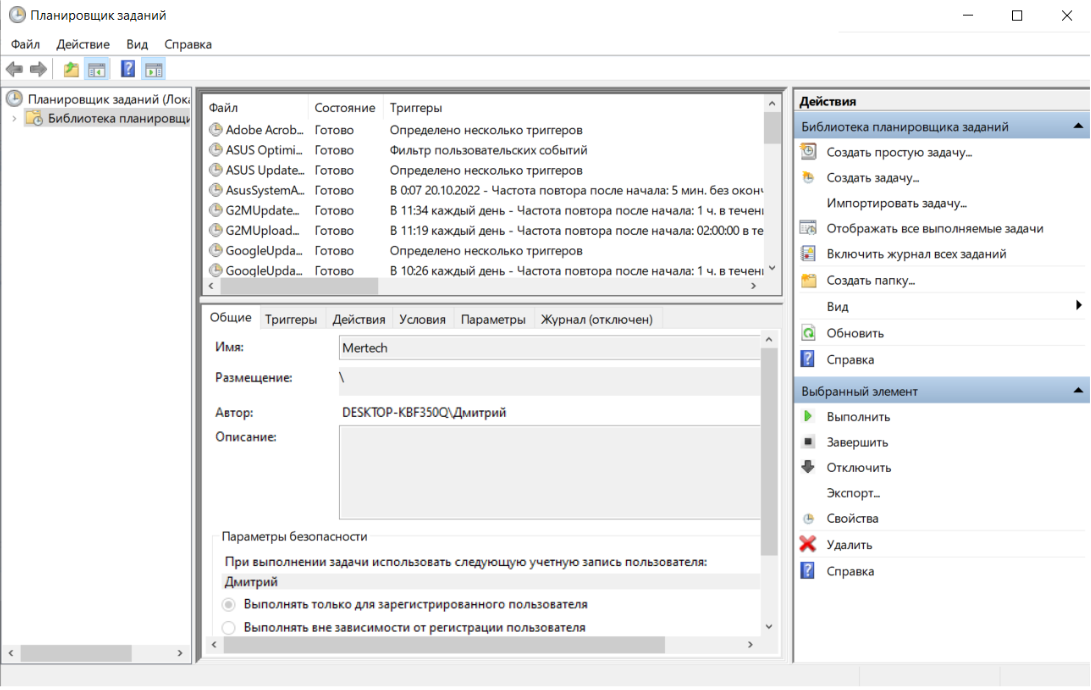Switch to the Общие tab
1091x690 pixels.
pyautogui.click(x=231, y=317)
